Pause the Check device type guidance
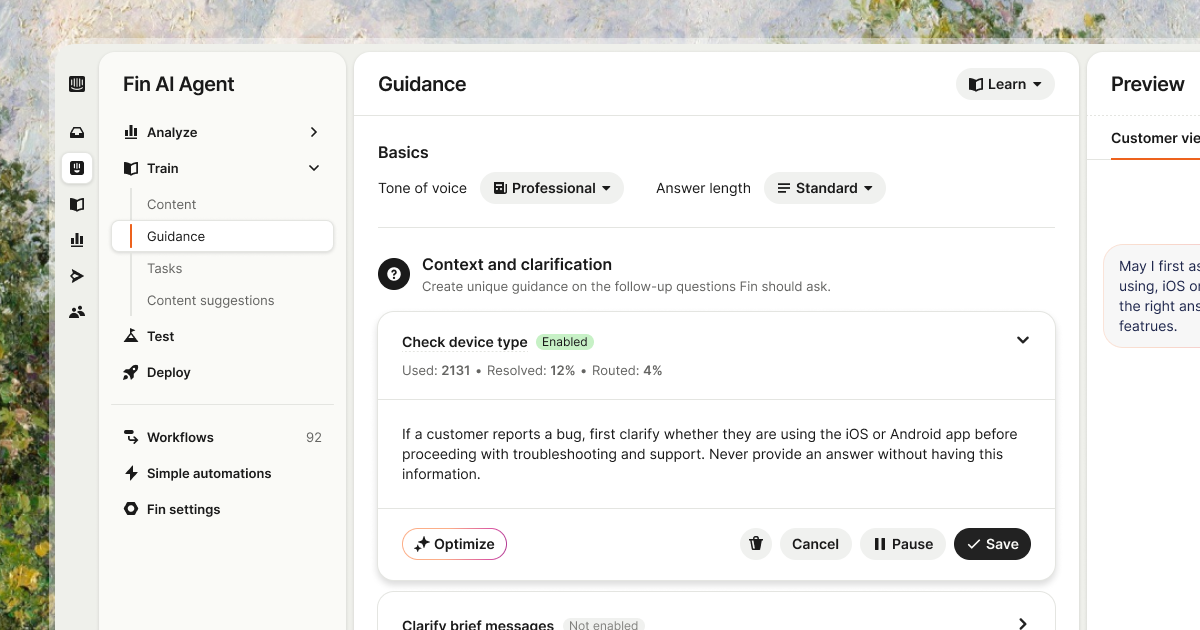This screenshot has height=630, width=1200. (903, 544)
